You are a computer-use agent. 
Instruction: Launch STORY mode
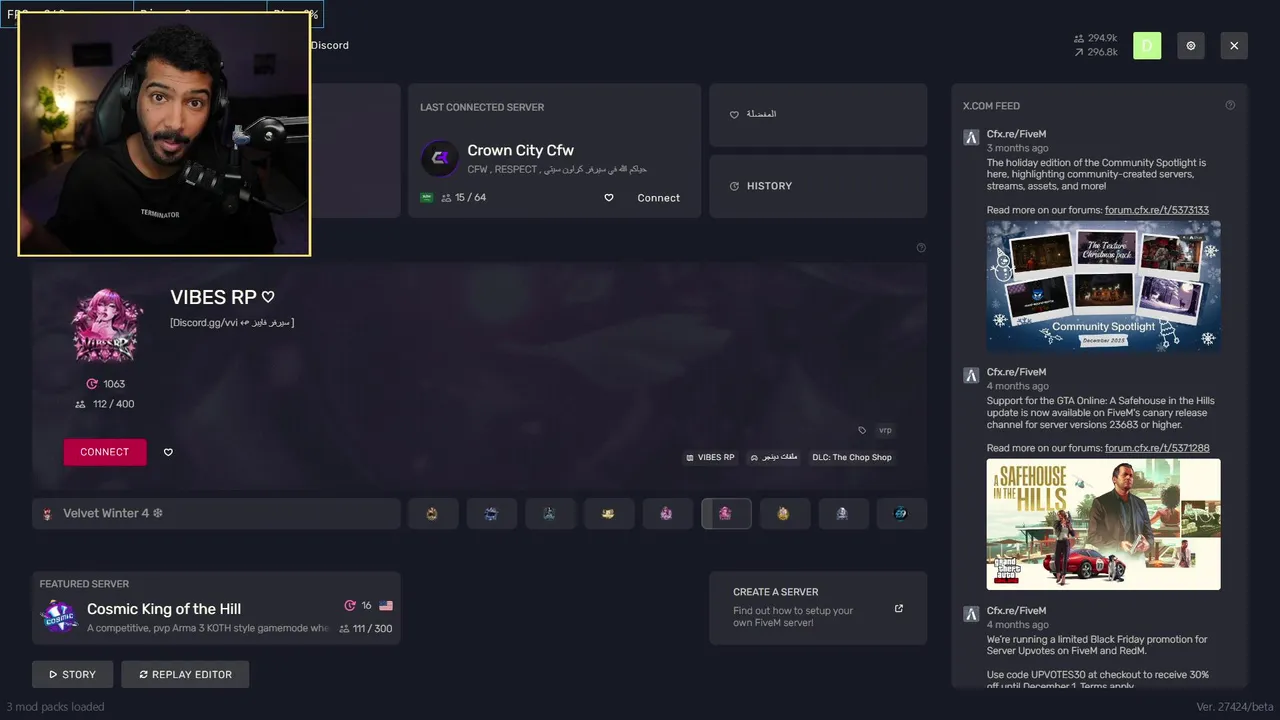(72, 674)
